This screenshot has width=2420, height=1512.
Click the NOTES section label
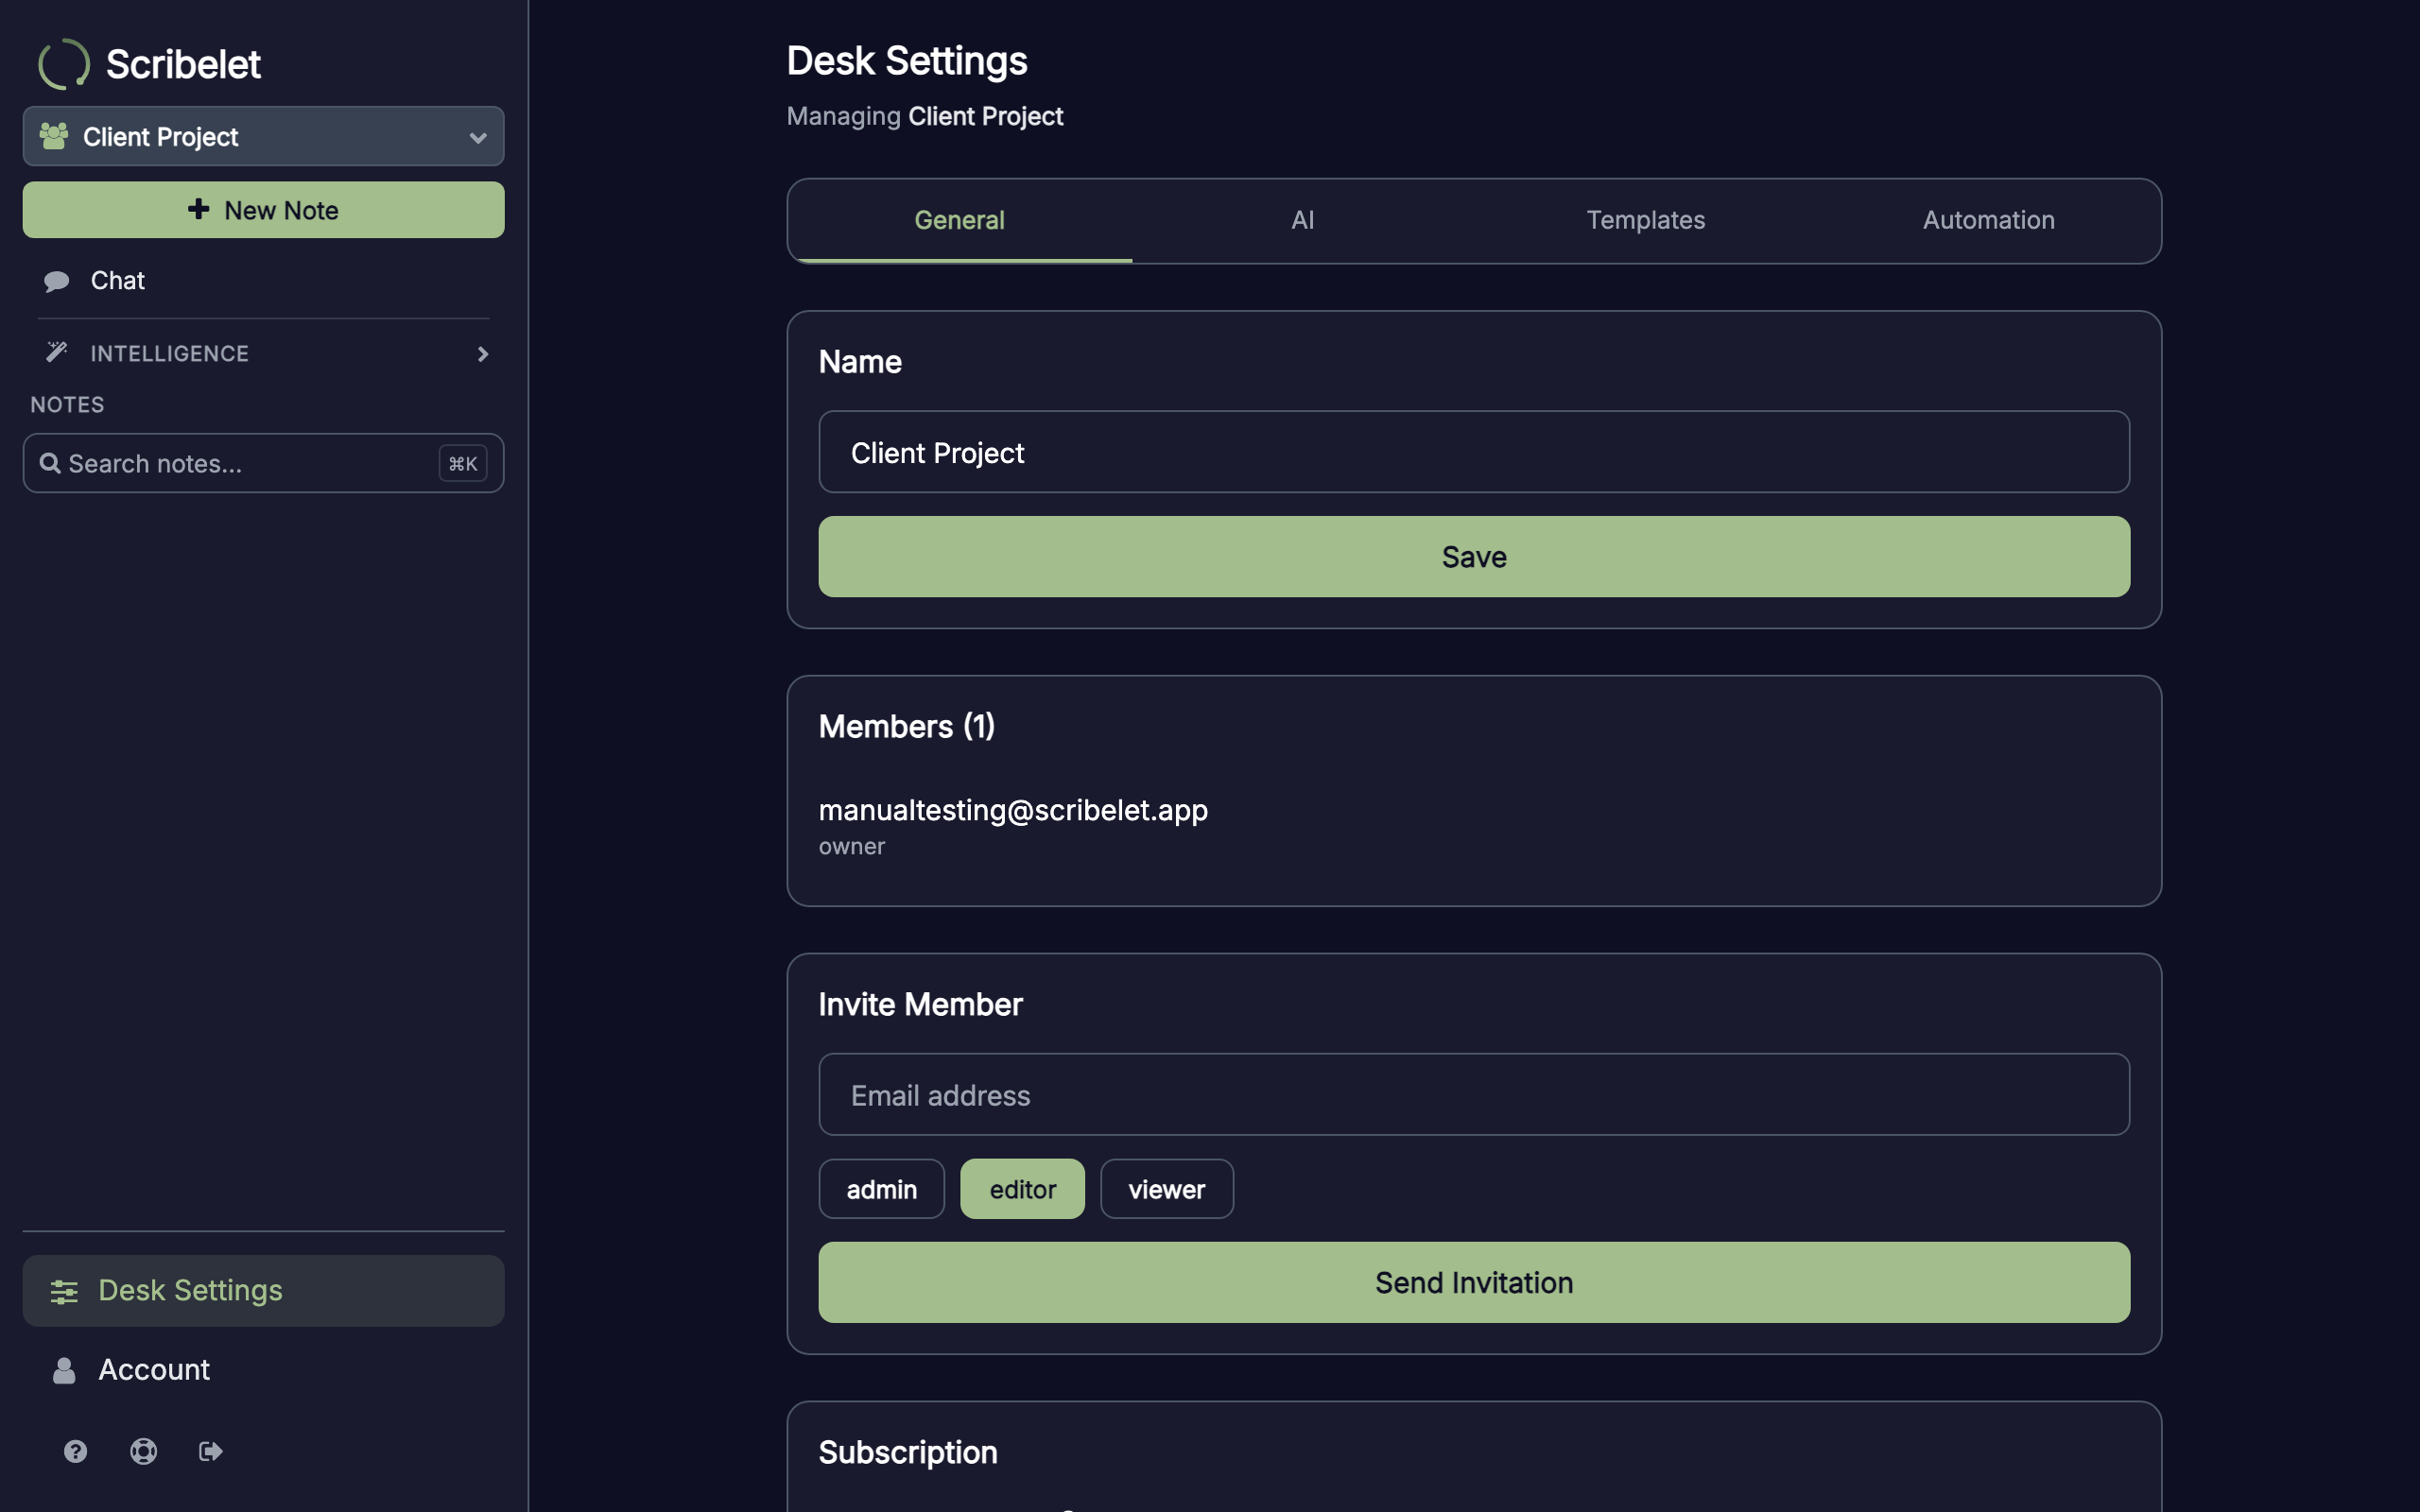pyautogui.click(x=67, y=405)
